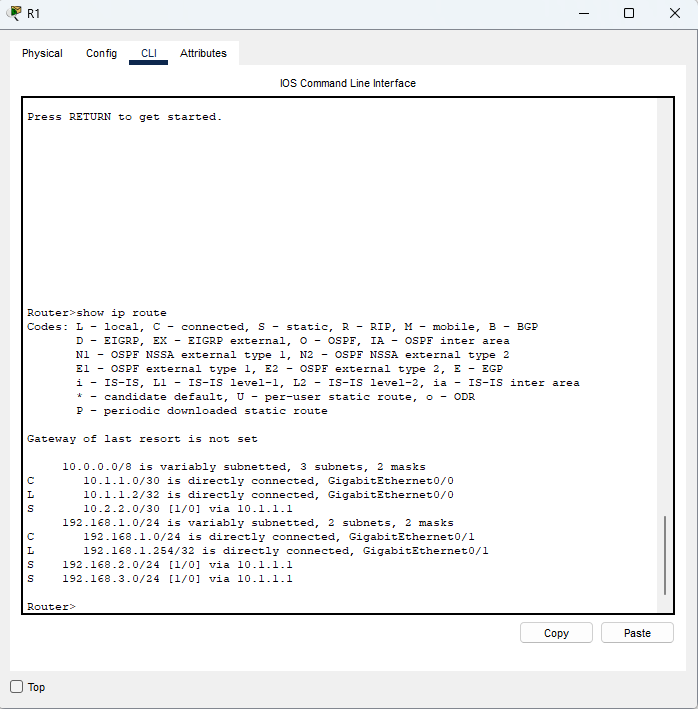Close the R1 window
Viewport: 698px width, 709px height.
coord(674,13)
